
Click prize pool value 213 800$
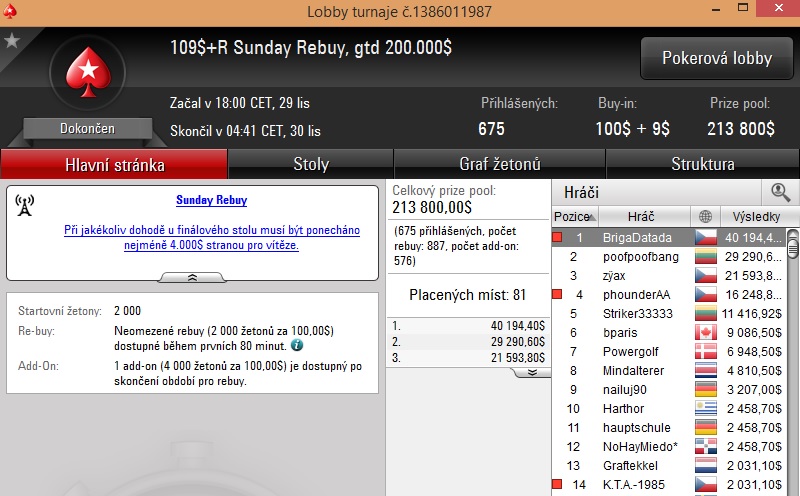click(x=740, y=129)
